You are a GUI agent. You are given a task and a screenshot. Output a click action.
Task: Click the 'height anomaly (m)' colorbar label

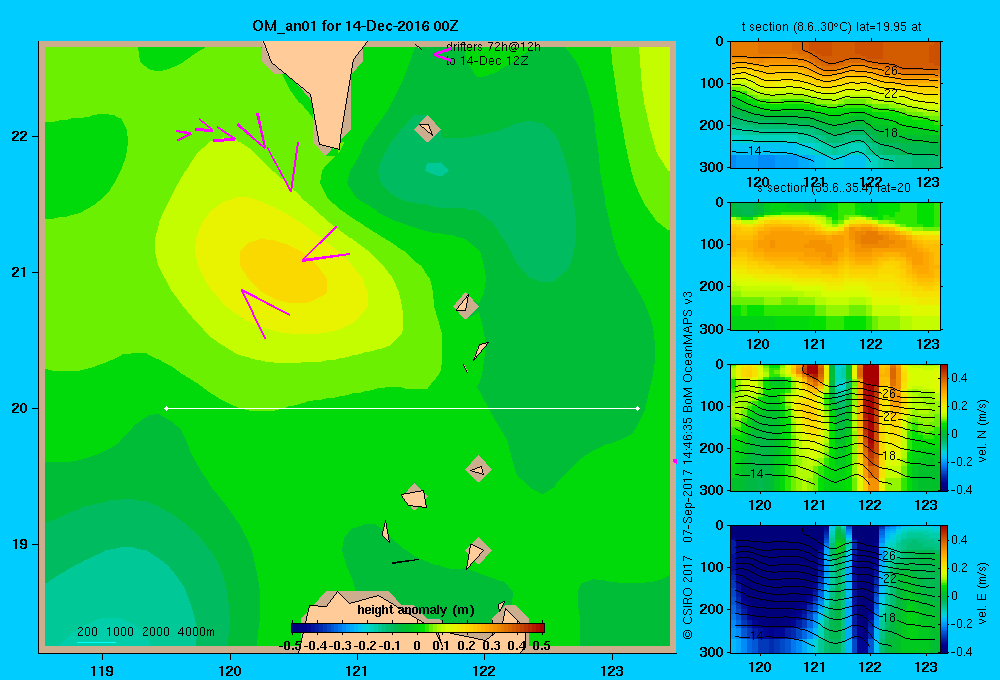pyautogui.click(x=416, y=610)
